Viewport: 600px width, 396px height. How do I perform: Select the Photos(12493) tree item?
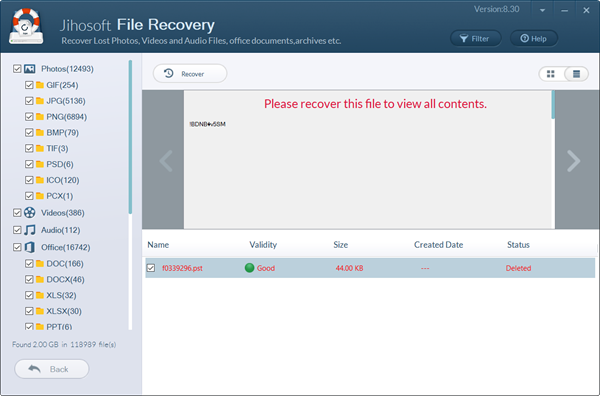pyautogui.click(x=67, y=69)
